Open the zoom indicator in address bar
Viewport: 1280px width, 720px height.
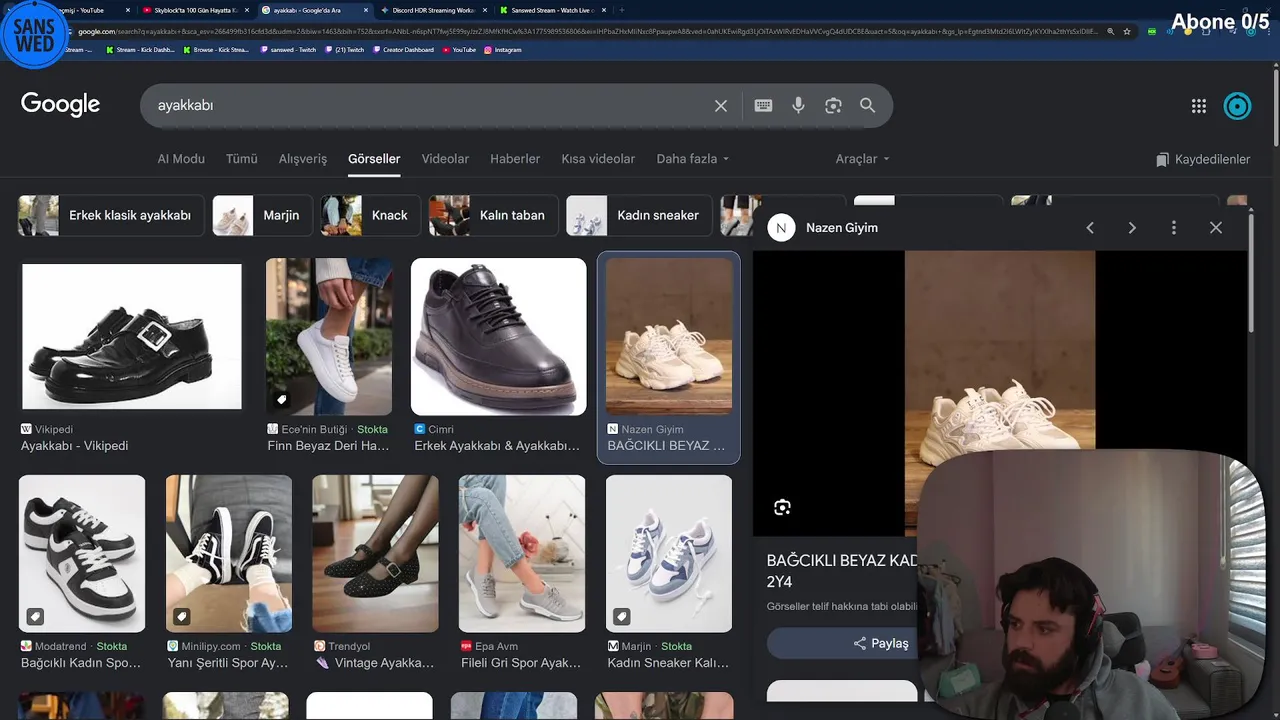[1110, 32]
